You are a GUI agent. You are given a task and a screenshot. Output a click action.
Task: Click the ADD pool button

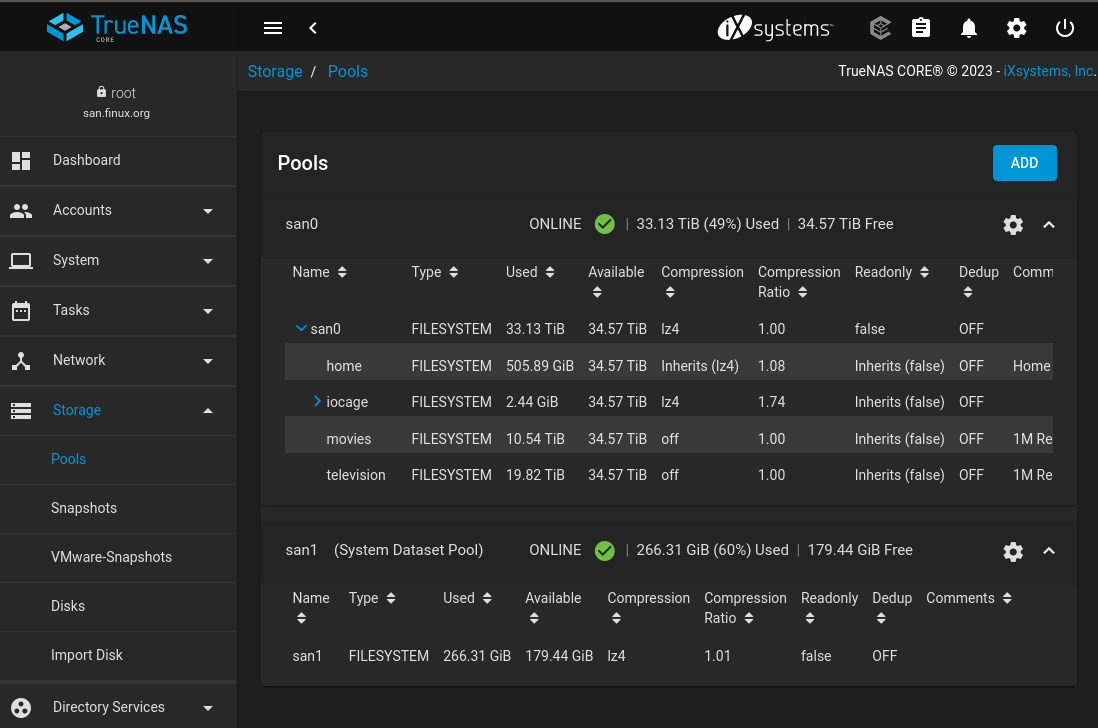[1024, 163]
